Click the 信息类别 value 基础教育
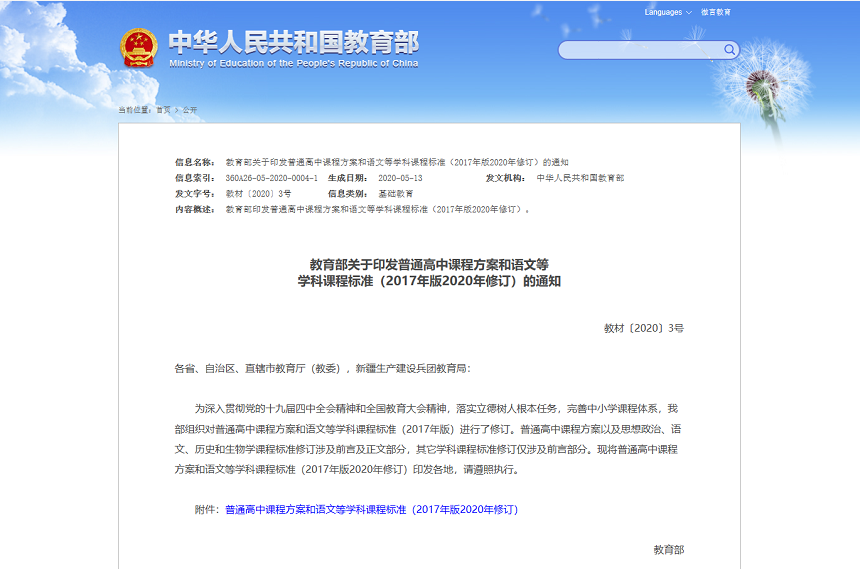Screen dimensions: 860x569 [395, 194]
